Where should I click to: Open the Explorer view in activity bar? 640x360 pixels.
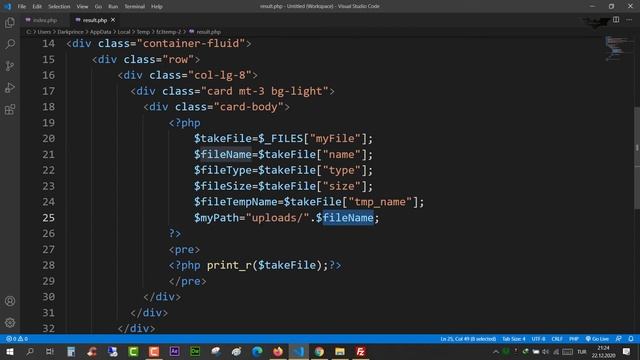10,22
